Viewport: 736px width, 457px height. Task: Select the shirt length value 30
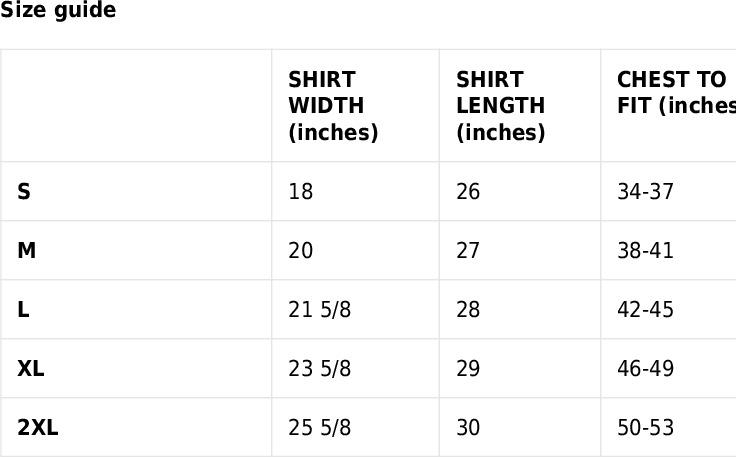468,428
